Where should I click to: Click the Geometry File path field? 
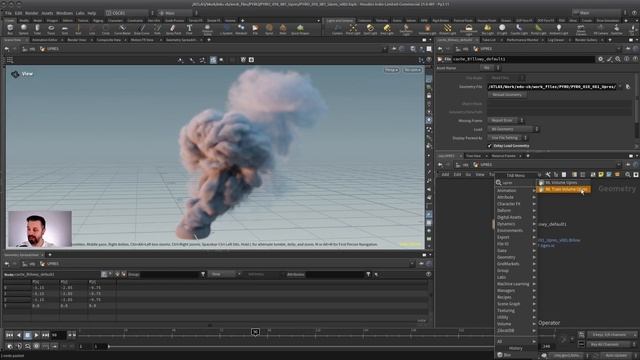coord(552,87)
